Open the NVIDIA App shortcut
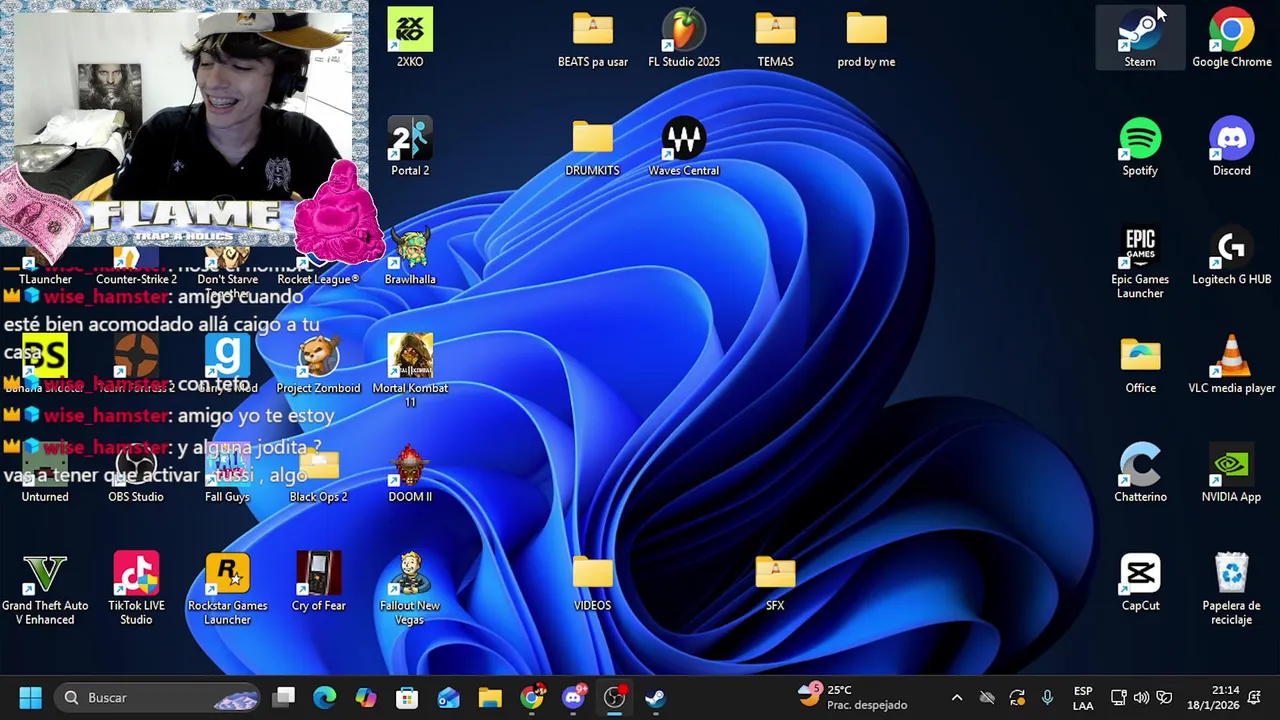Viewport: 1280px width, 720px height. tap(1232, 474)
